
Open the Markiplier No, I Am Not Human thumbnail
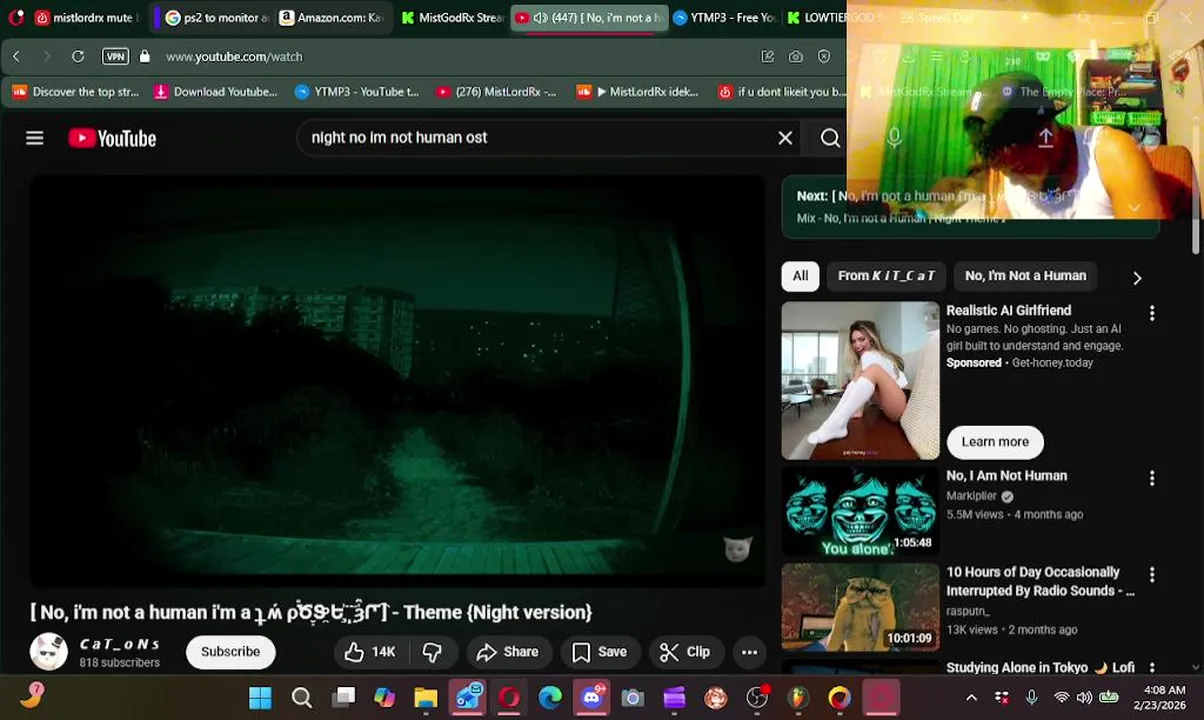coord(860,512)
